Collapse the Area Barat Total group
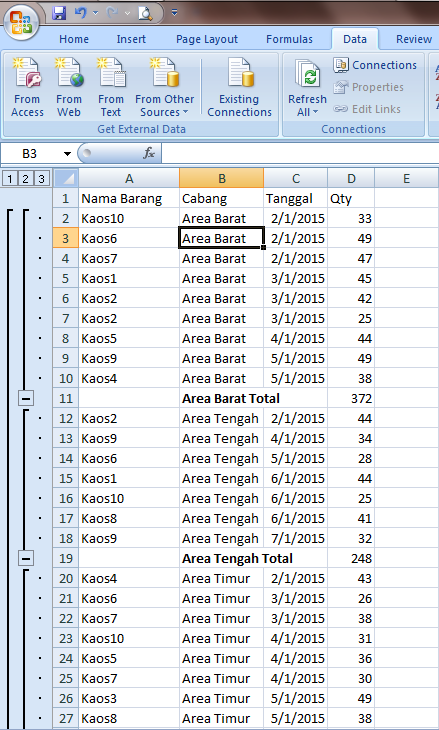439x730 pixels. 26,399
